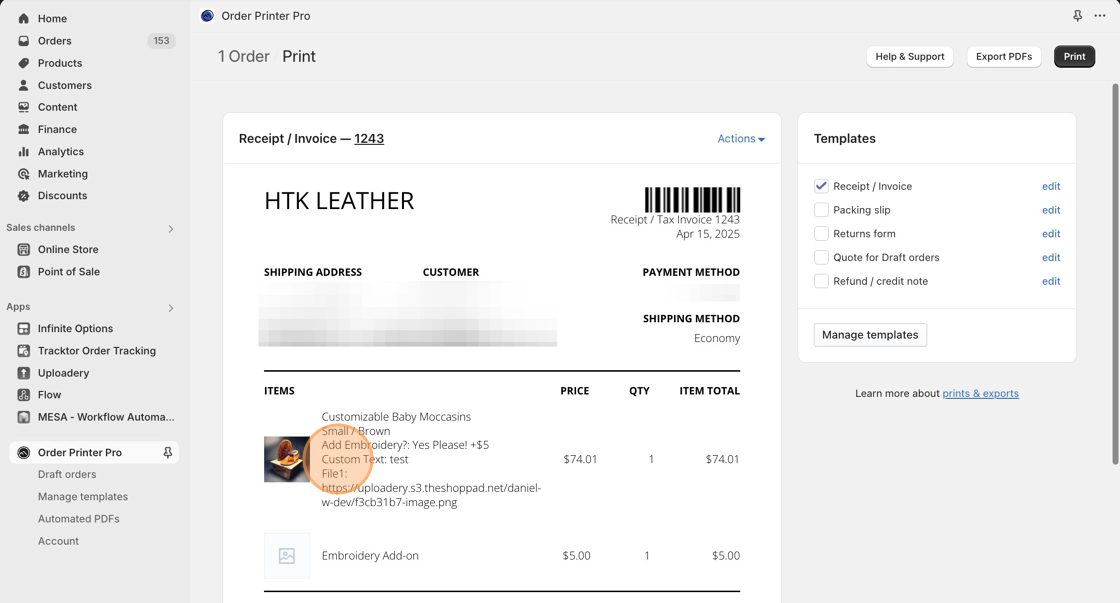Open Automated PDFs submenu item
The image size is (1120, 603).
tap(79, 519)
